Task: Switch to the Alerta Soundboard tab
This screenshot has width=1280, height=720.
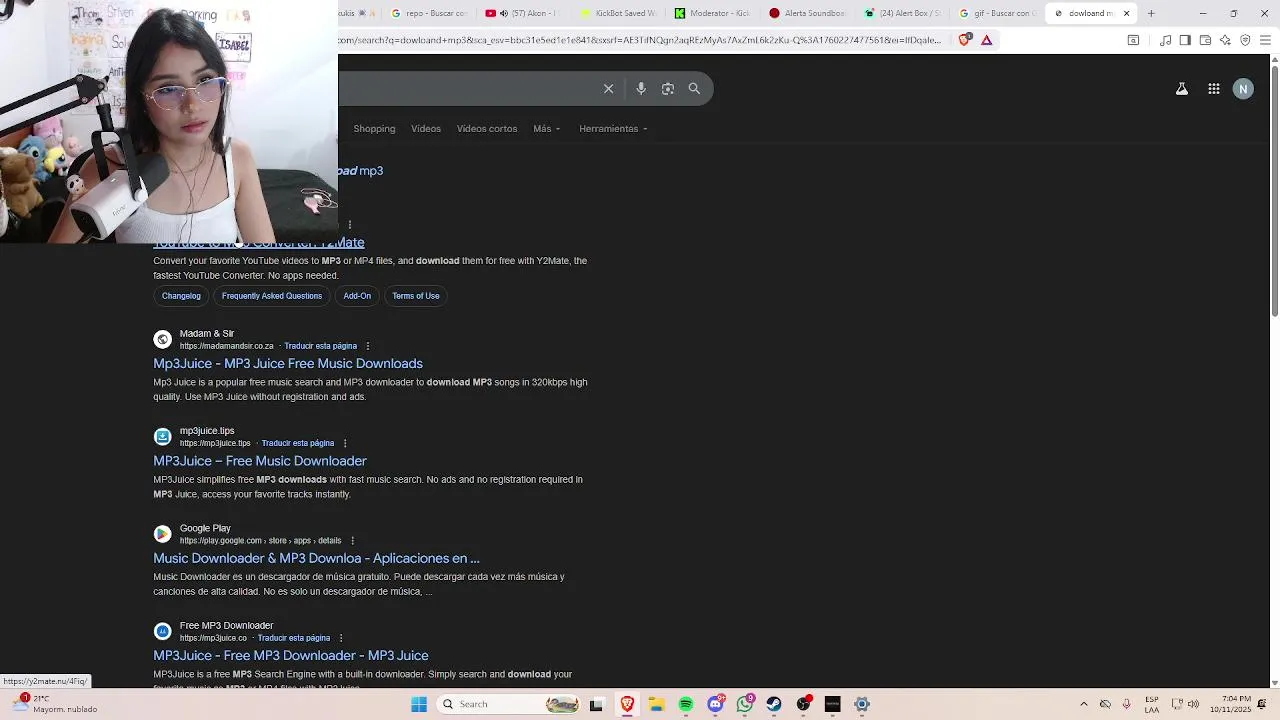Action: pyautogui.click(x=808, y=13)
